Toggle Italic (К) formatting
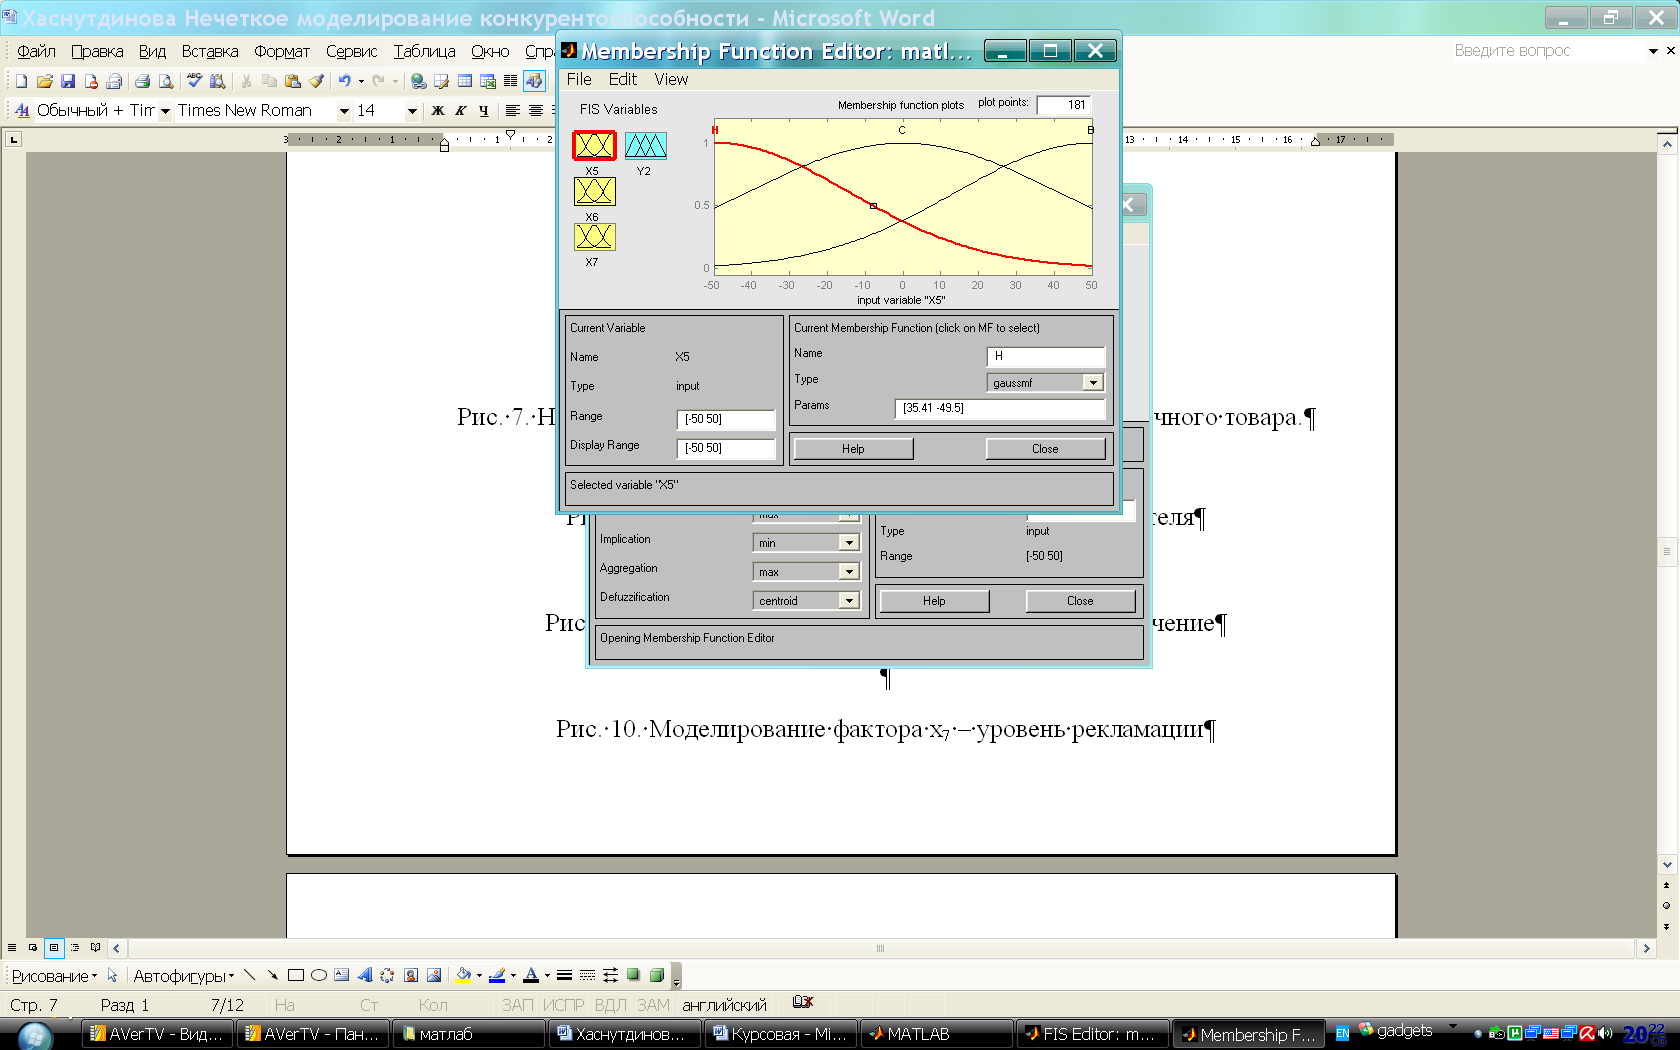This screenshot has height=1050, width=1680. click(x=461, y=110)
